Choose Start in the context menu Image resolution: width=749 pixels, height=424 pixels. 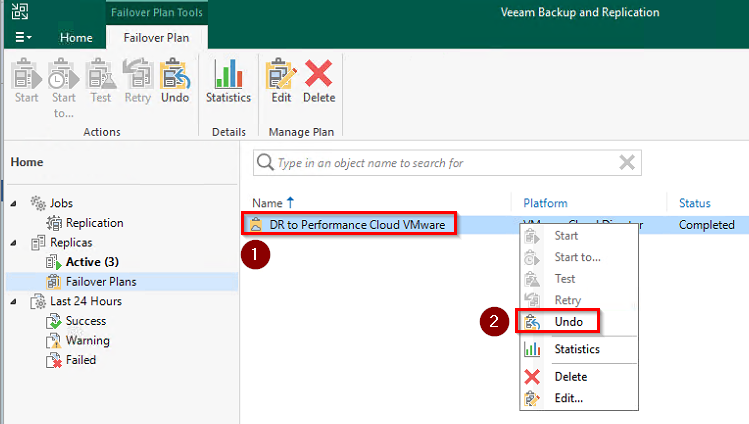pos(579,236)
